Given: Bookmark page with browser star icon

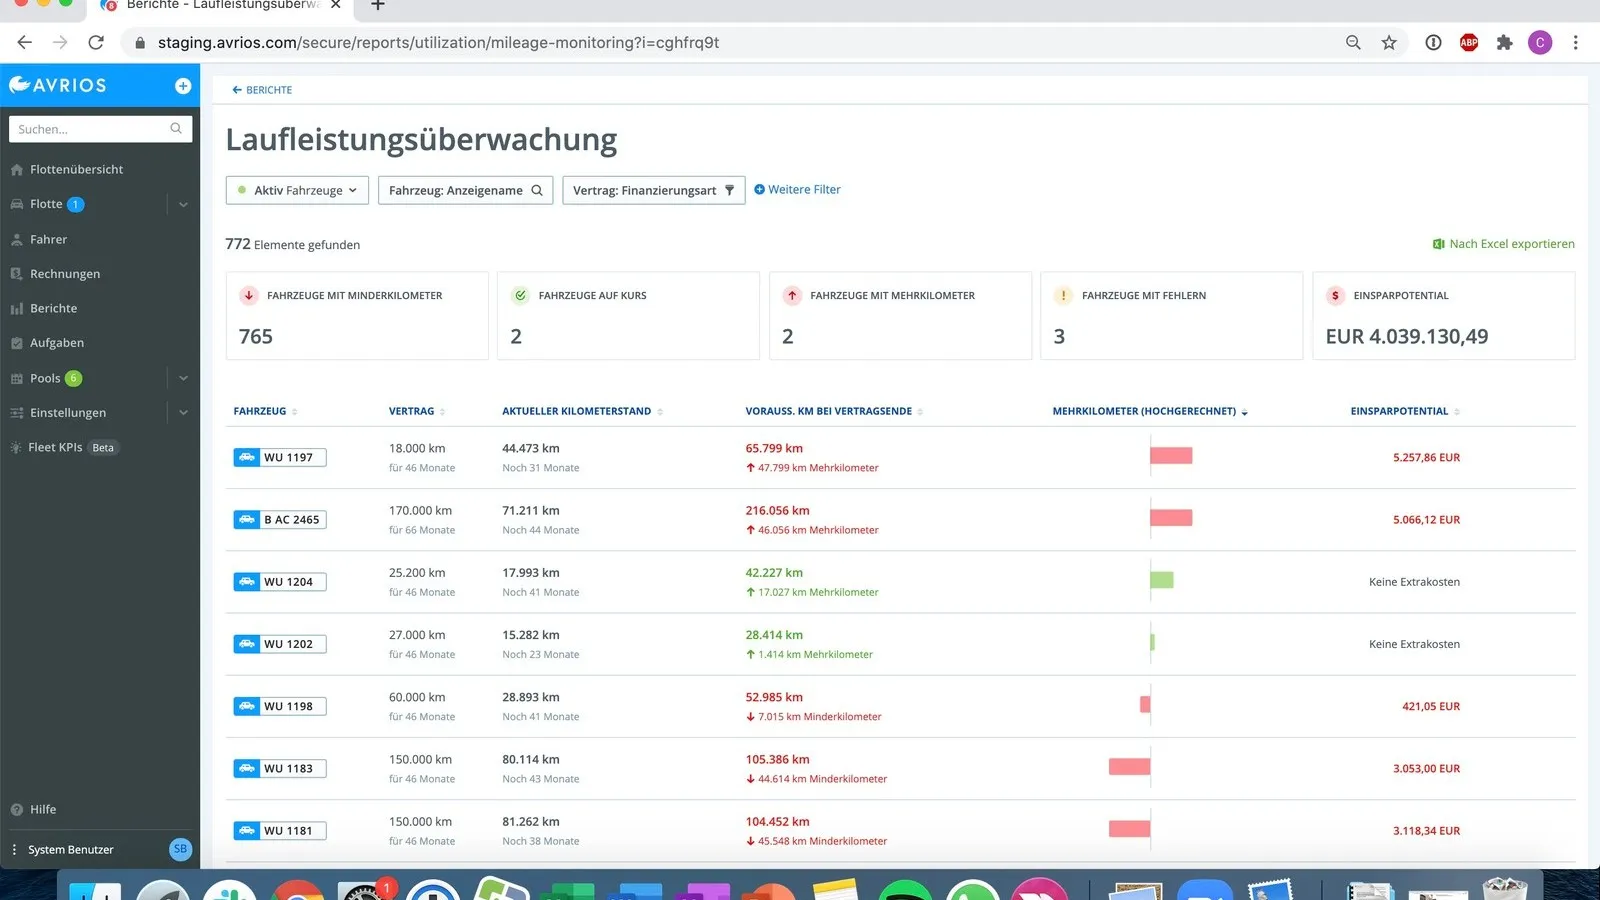Looking at the screenshot, I should [x=1389, y=43].
